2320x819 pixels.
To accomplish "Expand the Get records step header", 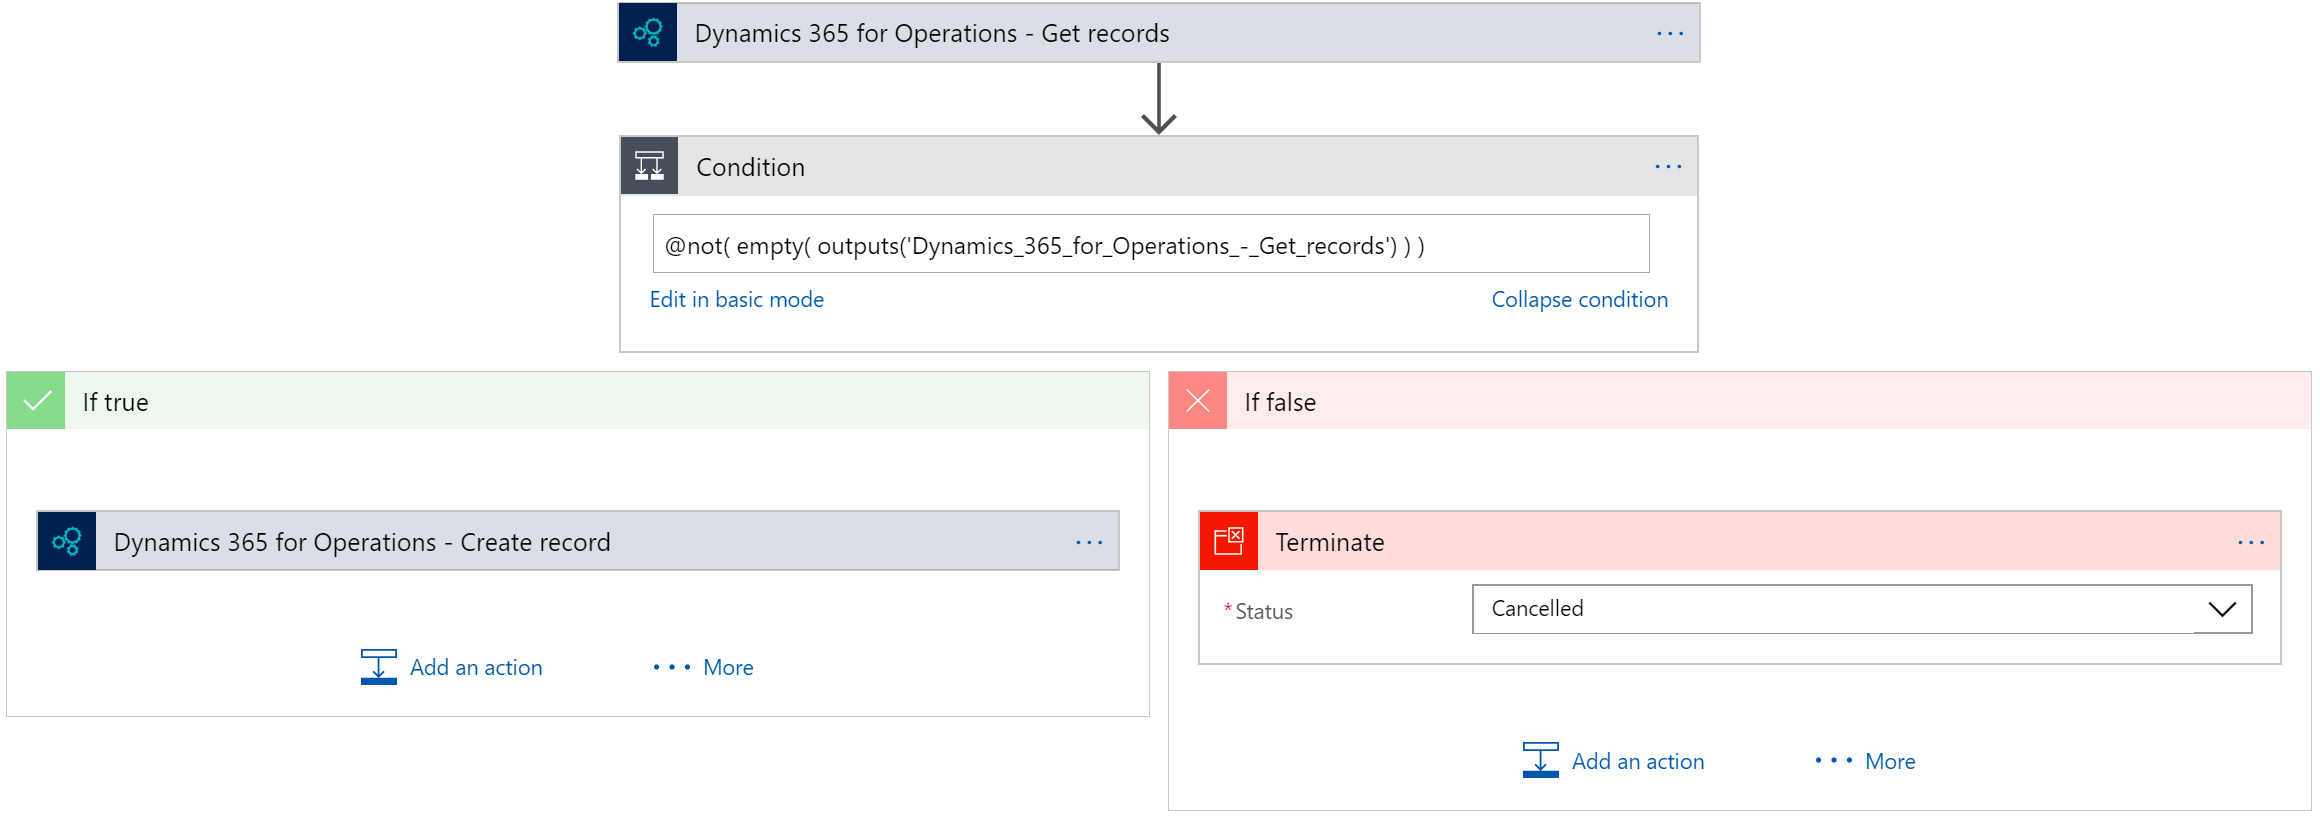I will click(x=1159, y=33).
